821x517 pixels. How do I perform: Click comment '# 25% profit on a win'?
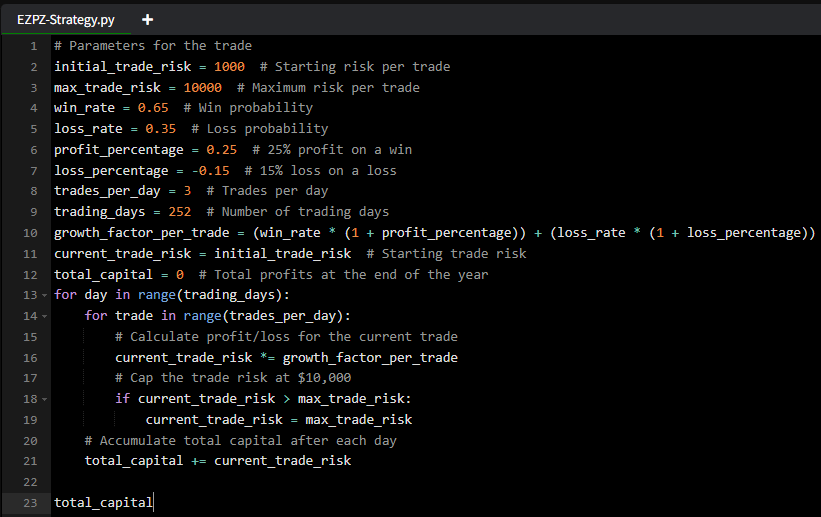pos(332,150)
